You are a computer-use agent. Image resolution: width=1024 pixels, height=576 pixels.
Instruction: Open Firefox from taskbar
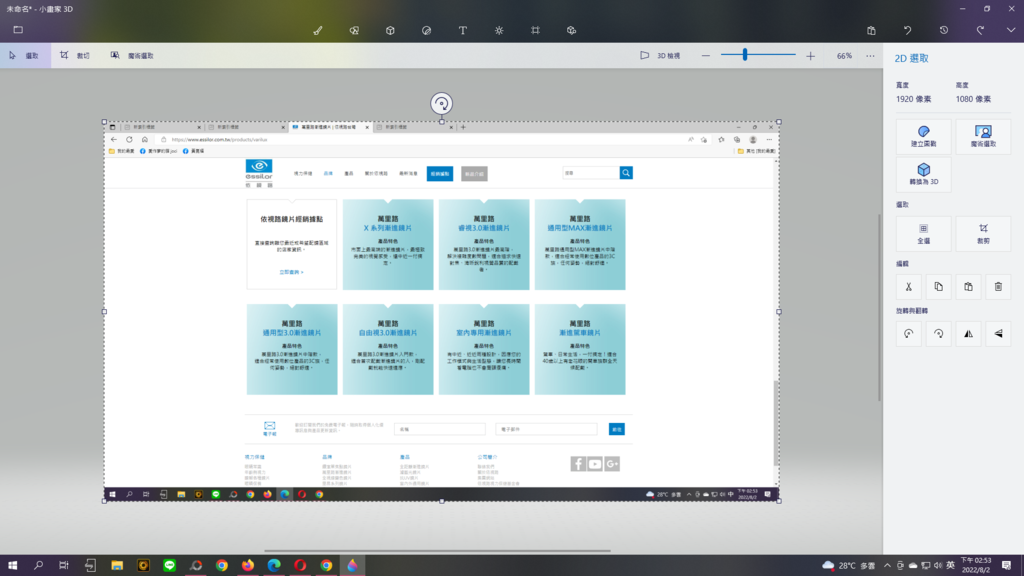pyautogui.click(x=248, y=566)
